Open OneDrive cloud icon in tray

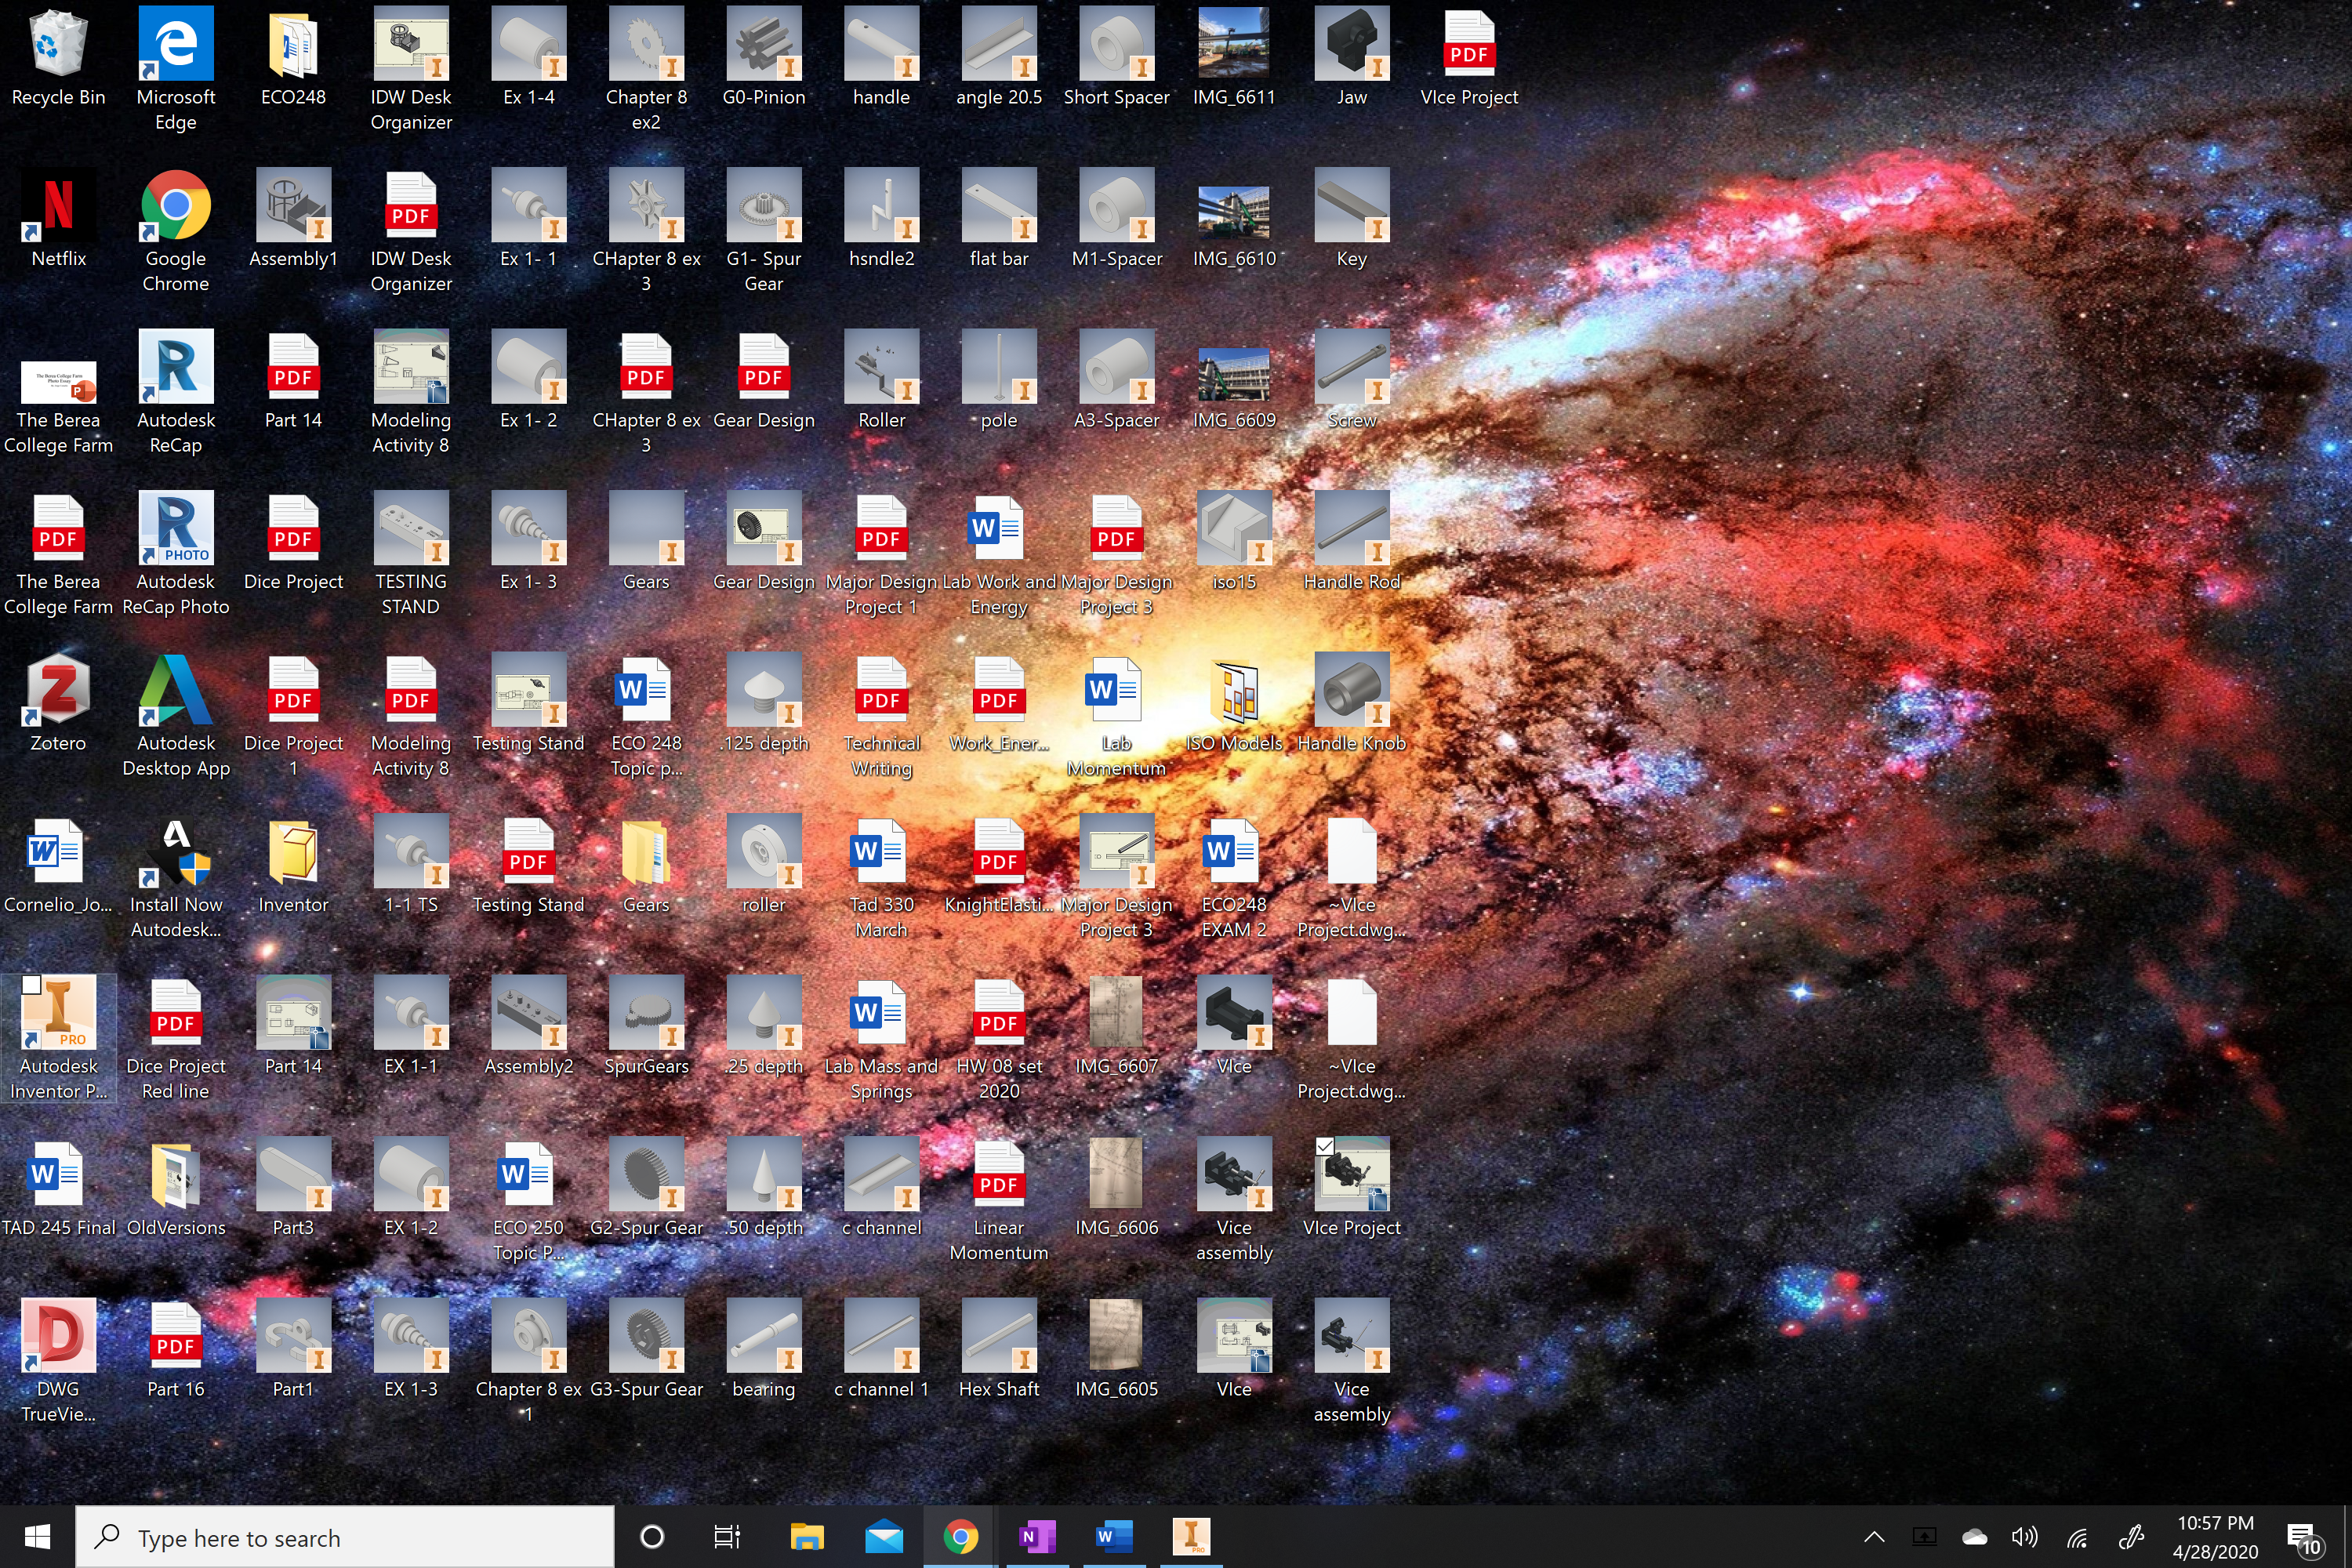pos(1975,1537)
